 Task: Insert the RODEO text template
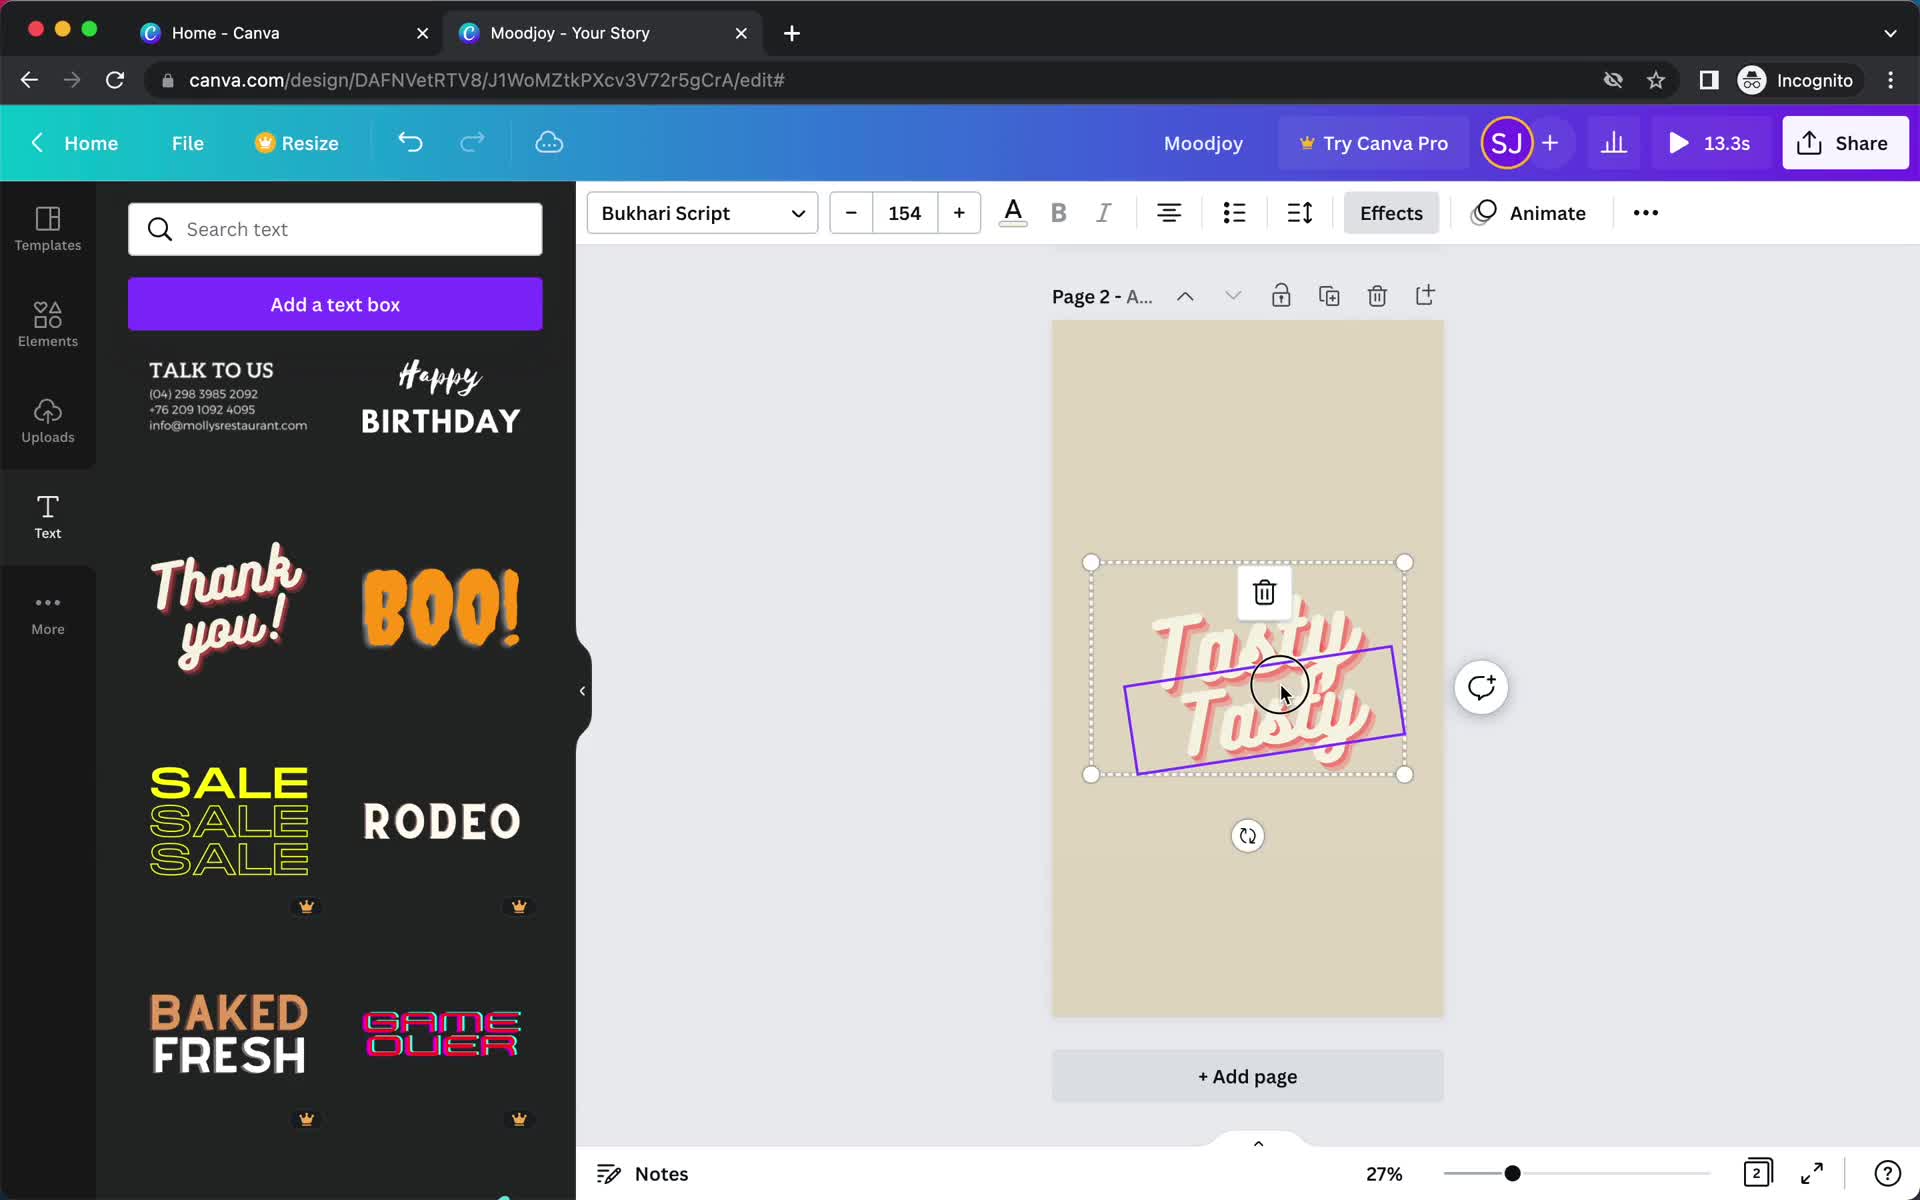(441, 822)
